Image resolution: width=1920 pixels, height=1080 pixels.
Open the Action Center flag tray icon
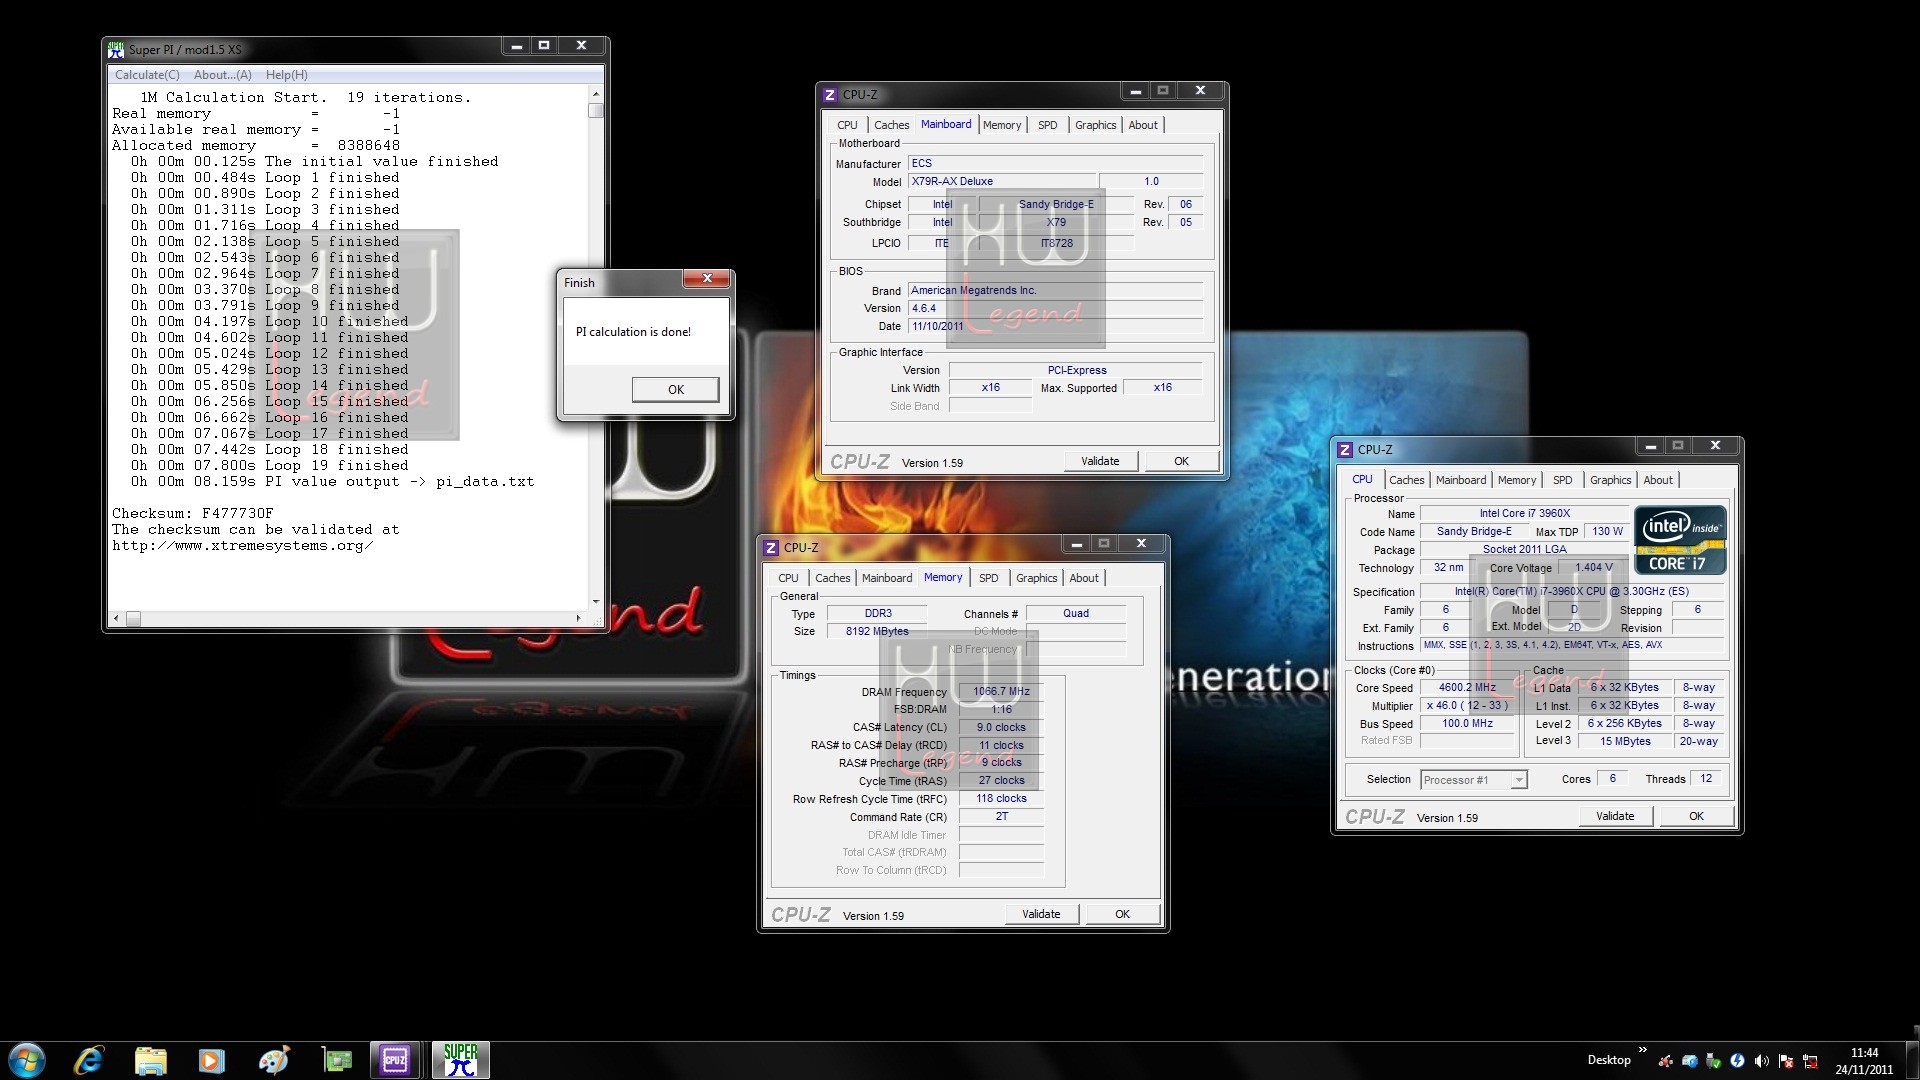1786,1061
